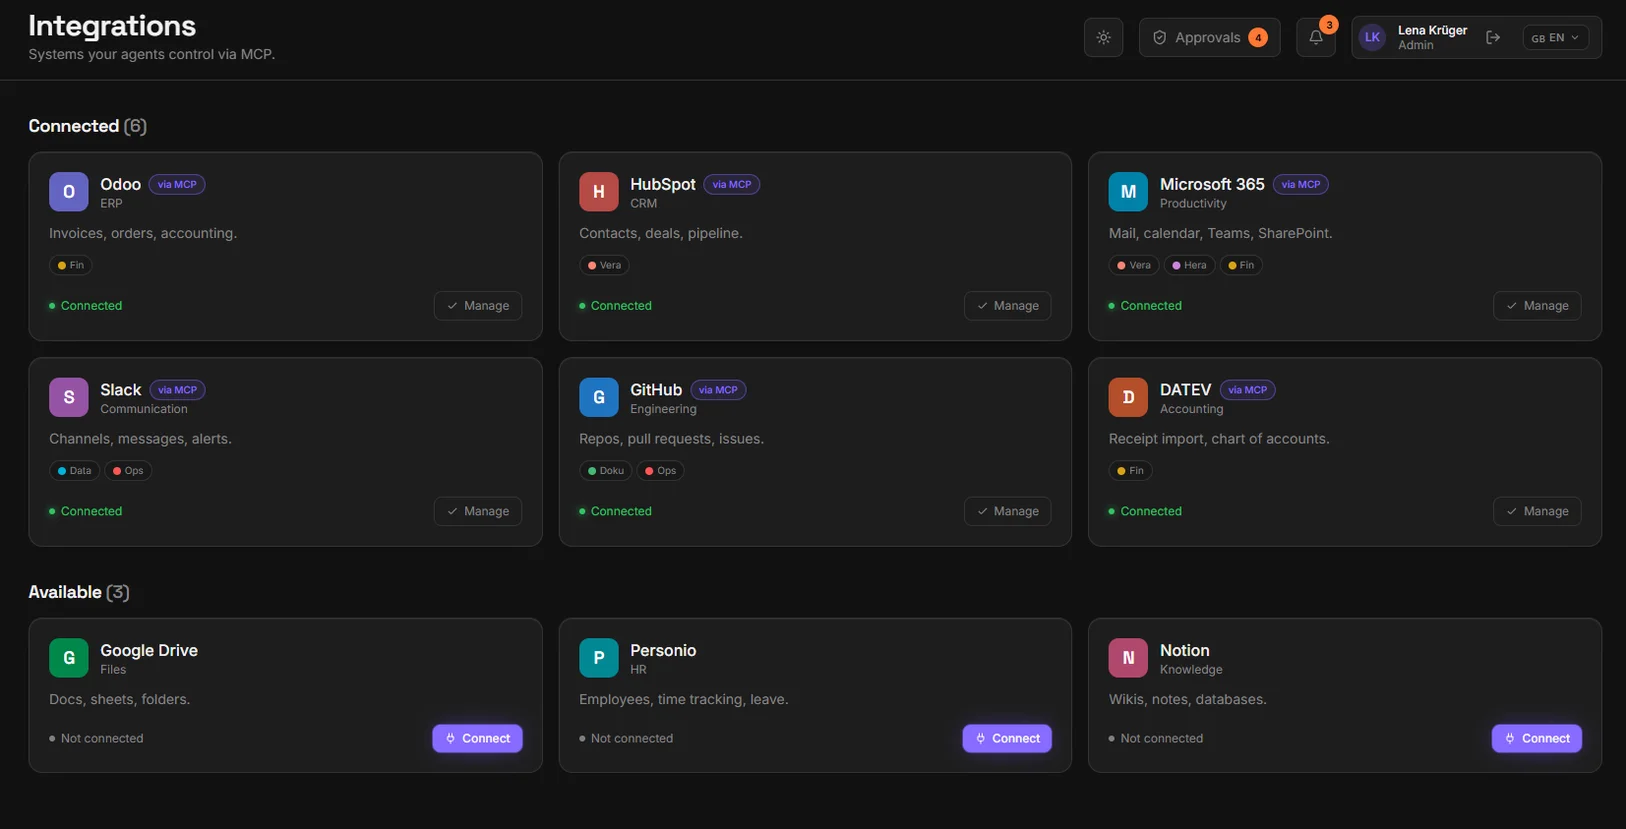The width and height of the screenshot is (1626, 829).
Task: Click the Odoo app icon
Action: [x=69, y=192]
